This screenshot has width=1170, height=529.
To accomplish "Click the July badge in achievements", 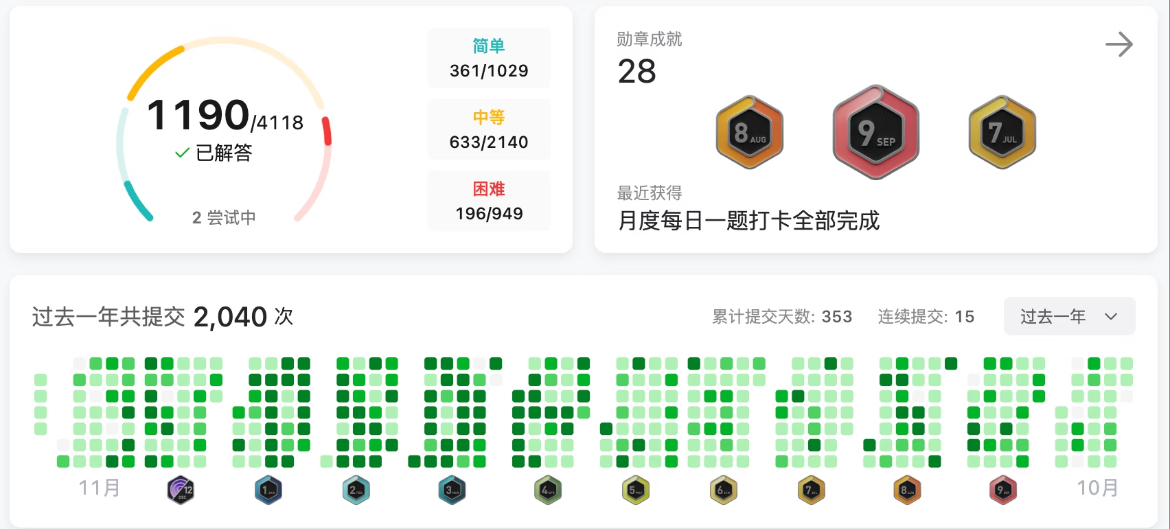I will tap(1002, 132).
